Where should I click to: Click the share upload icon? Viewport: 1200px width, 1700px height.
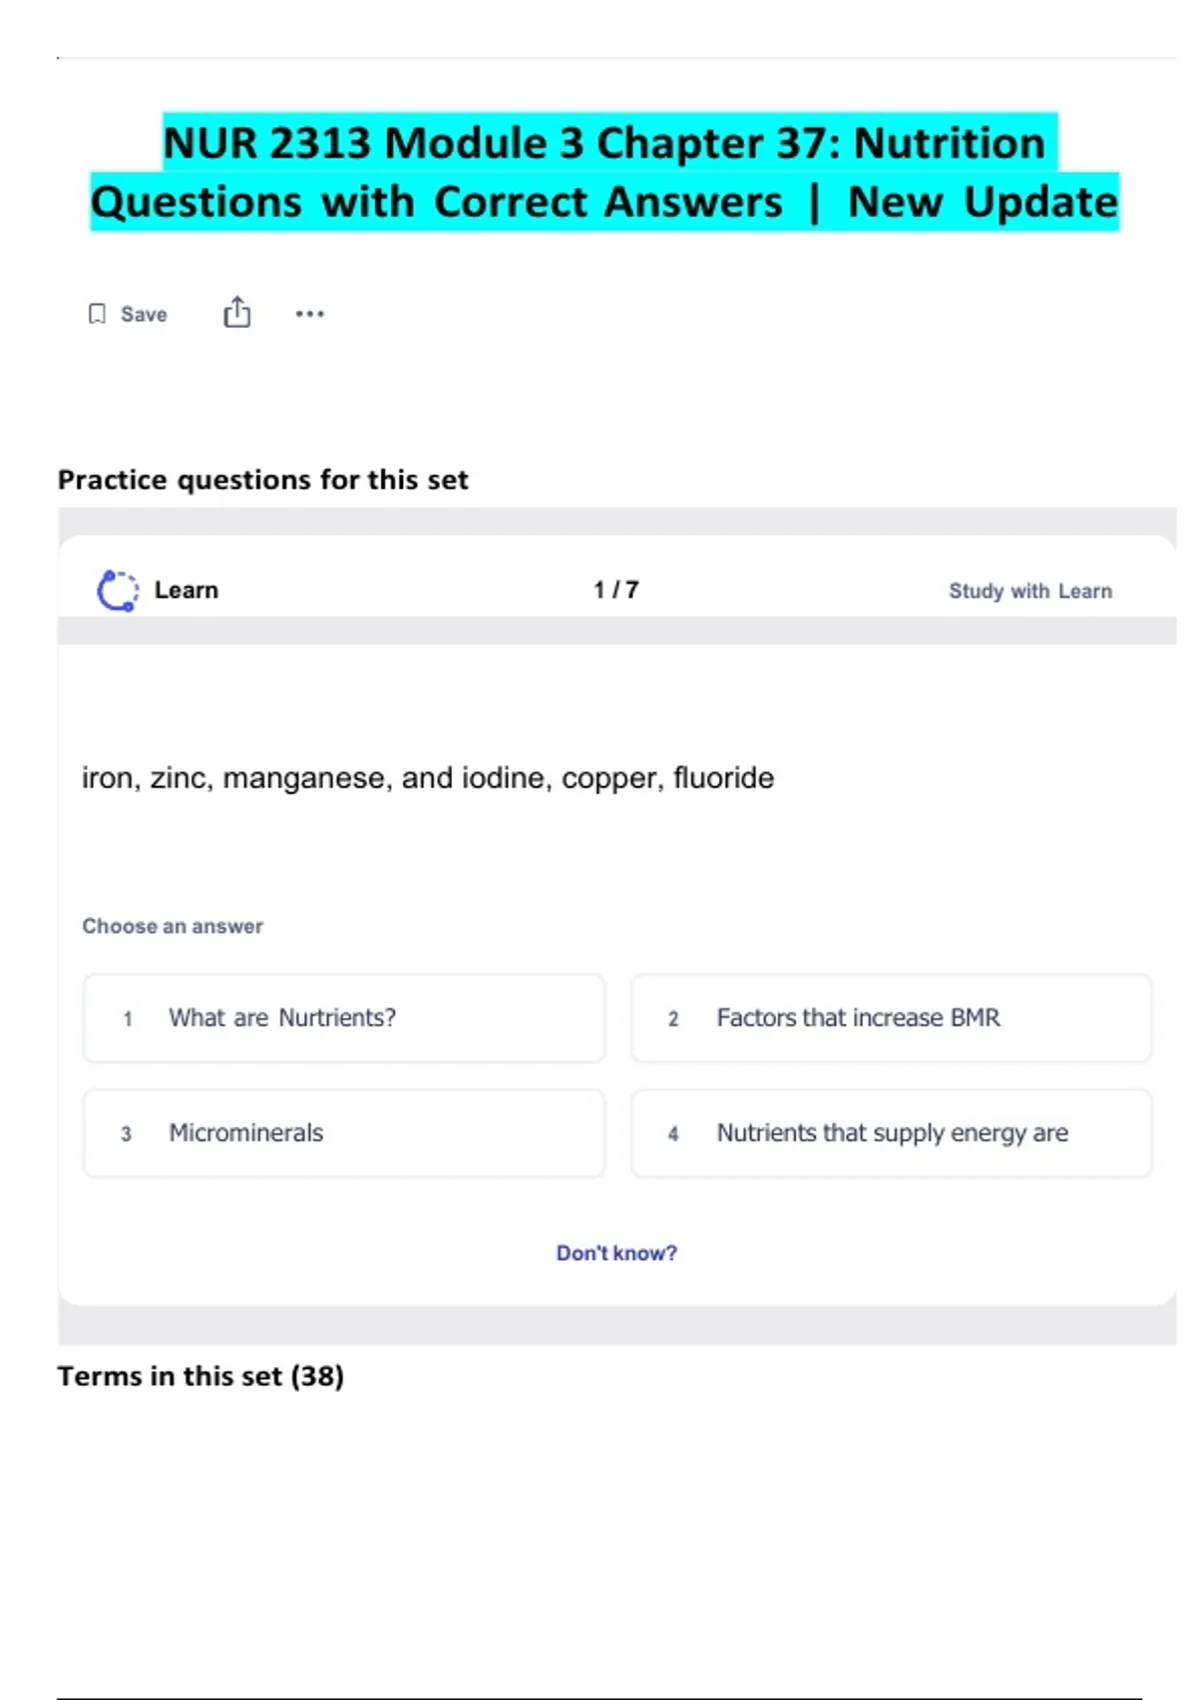237,313
